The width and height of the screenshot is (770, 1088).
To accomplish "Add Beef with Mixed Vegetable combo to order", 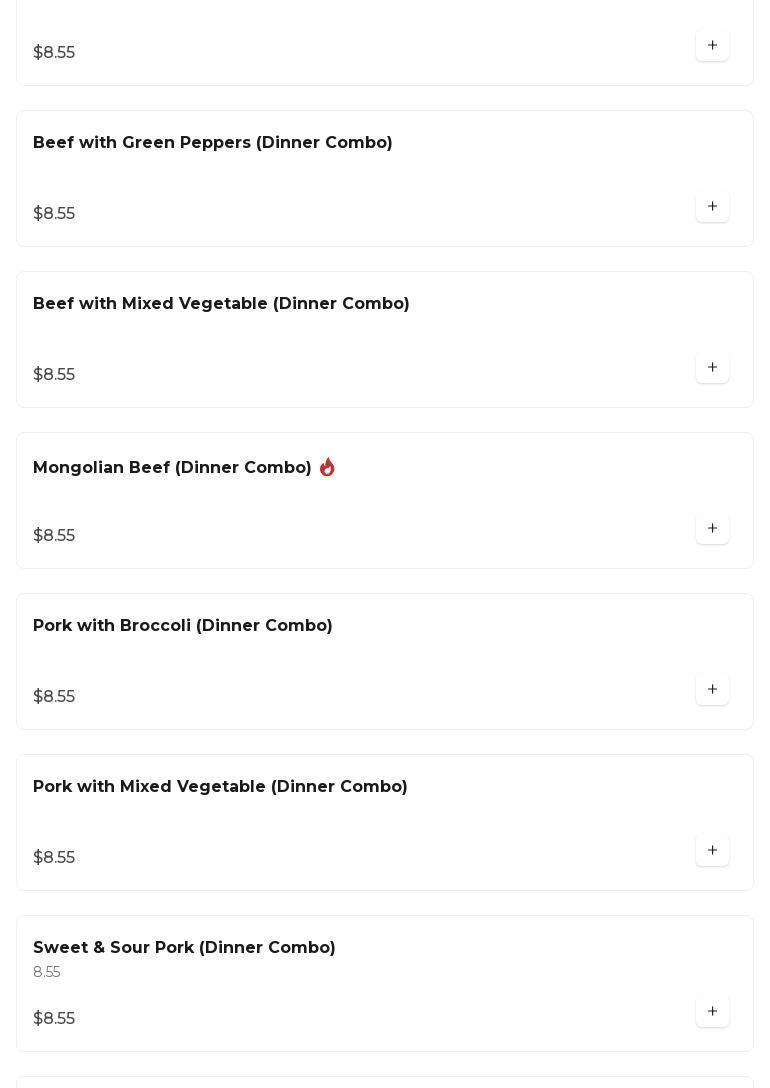I will click(x=712, y=368).
